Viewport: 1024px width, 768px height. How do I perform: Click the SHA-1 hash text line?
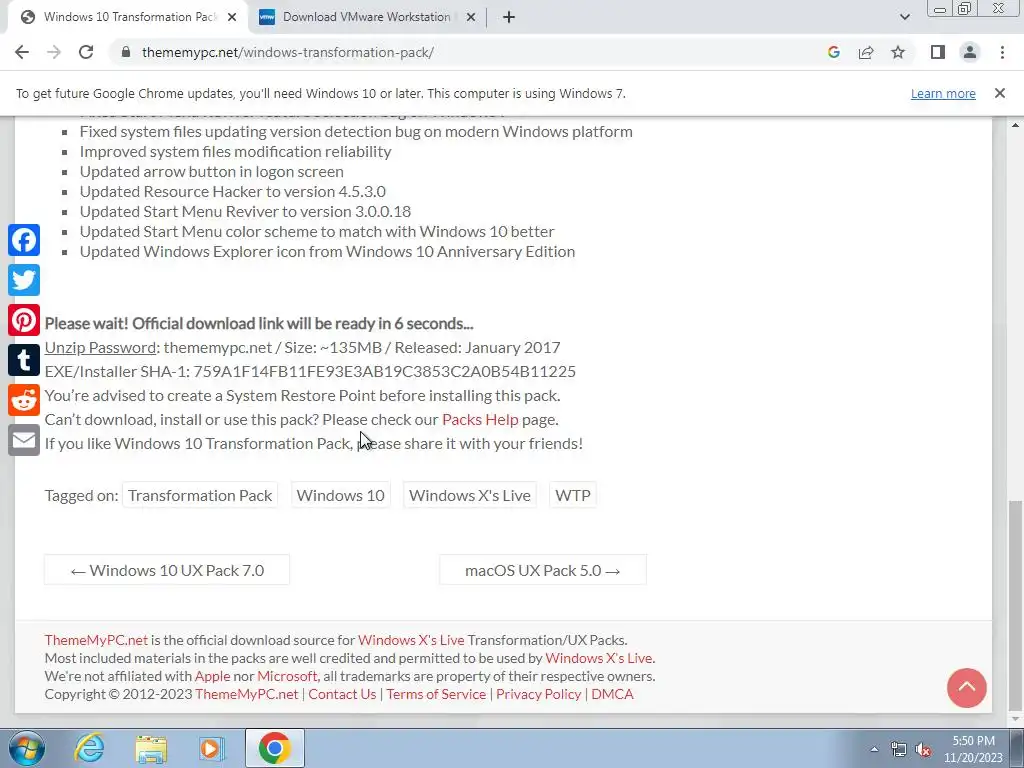point(310,372)
